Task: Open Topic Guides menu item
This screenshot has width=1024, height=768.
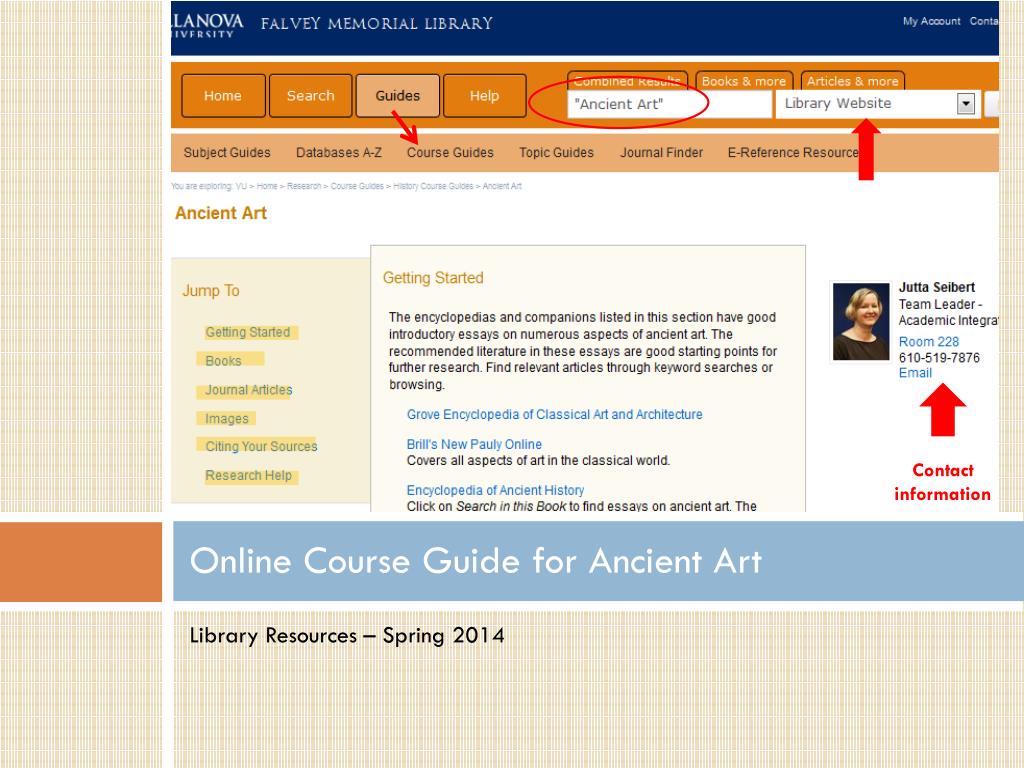Action: tap(556, 153)
